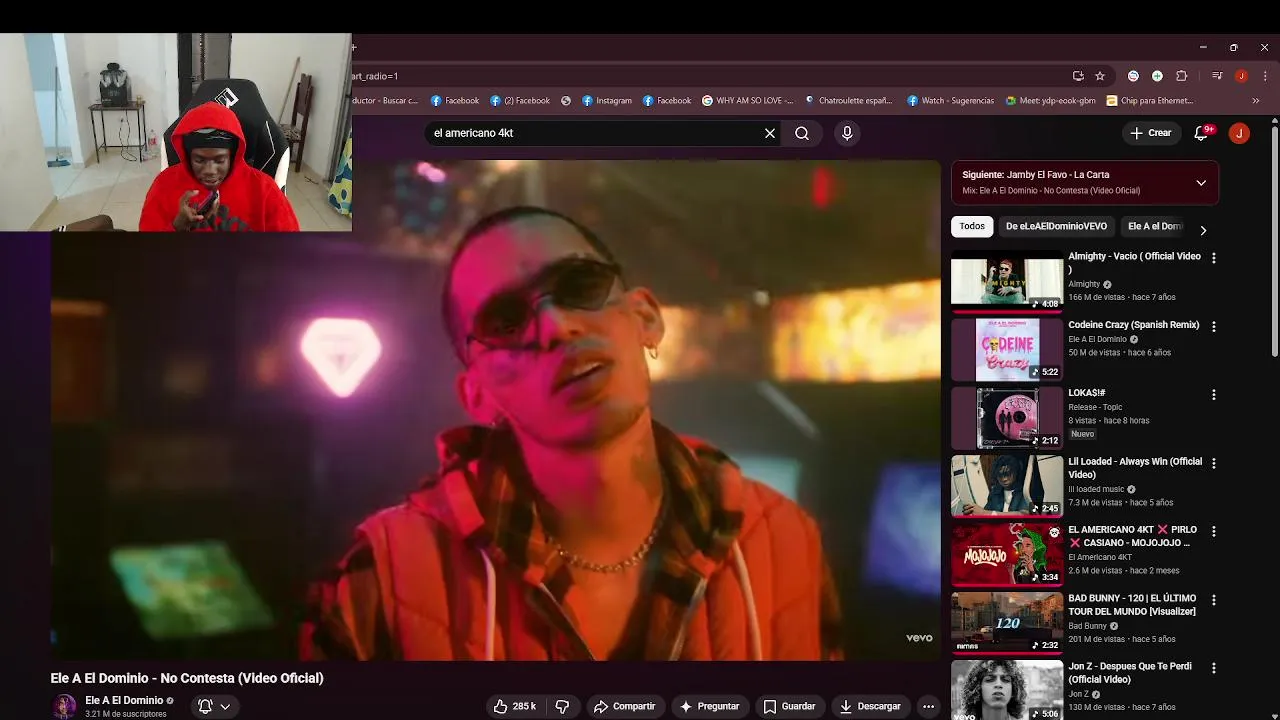Image resolution: width=1280 pixels, height=720 pixels.
Task: Open Ele A El Dominio channel avatar
Action: (x=64, y=706)
